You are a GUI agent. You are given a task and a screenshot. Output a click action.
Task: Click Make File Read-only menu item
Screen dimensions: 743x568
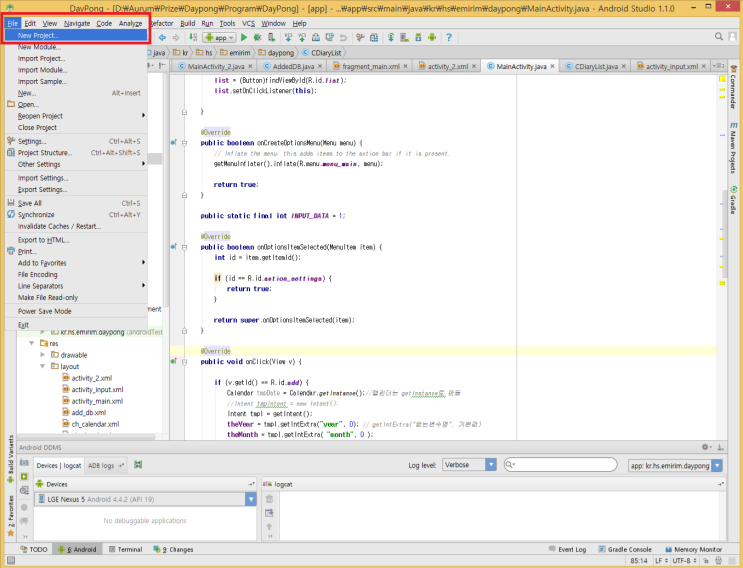coord(76,298)
